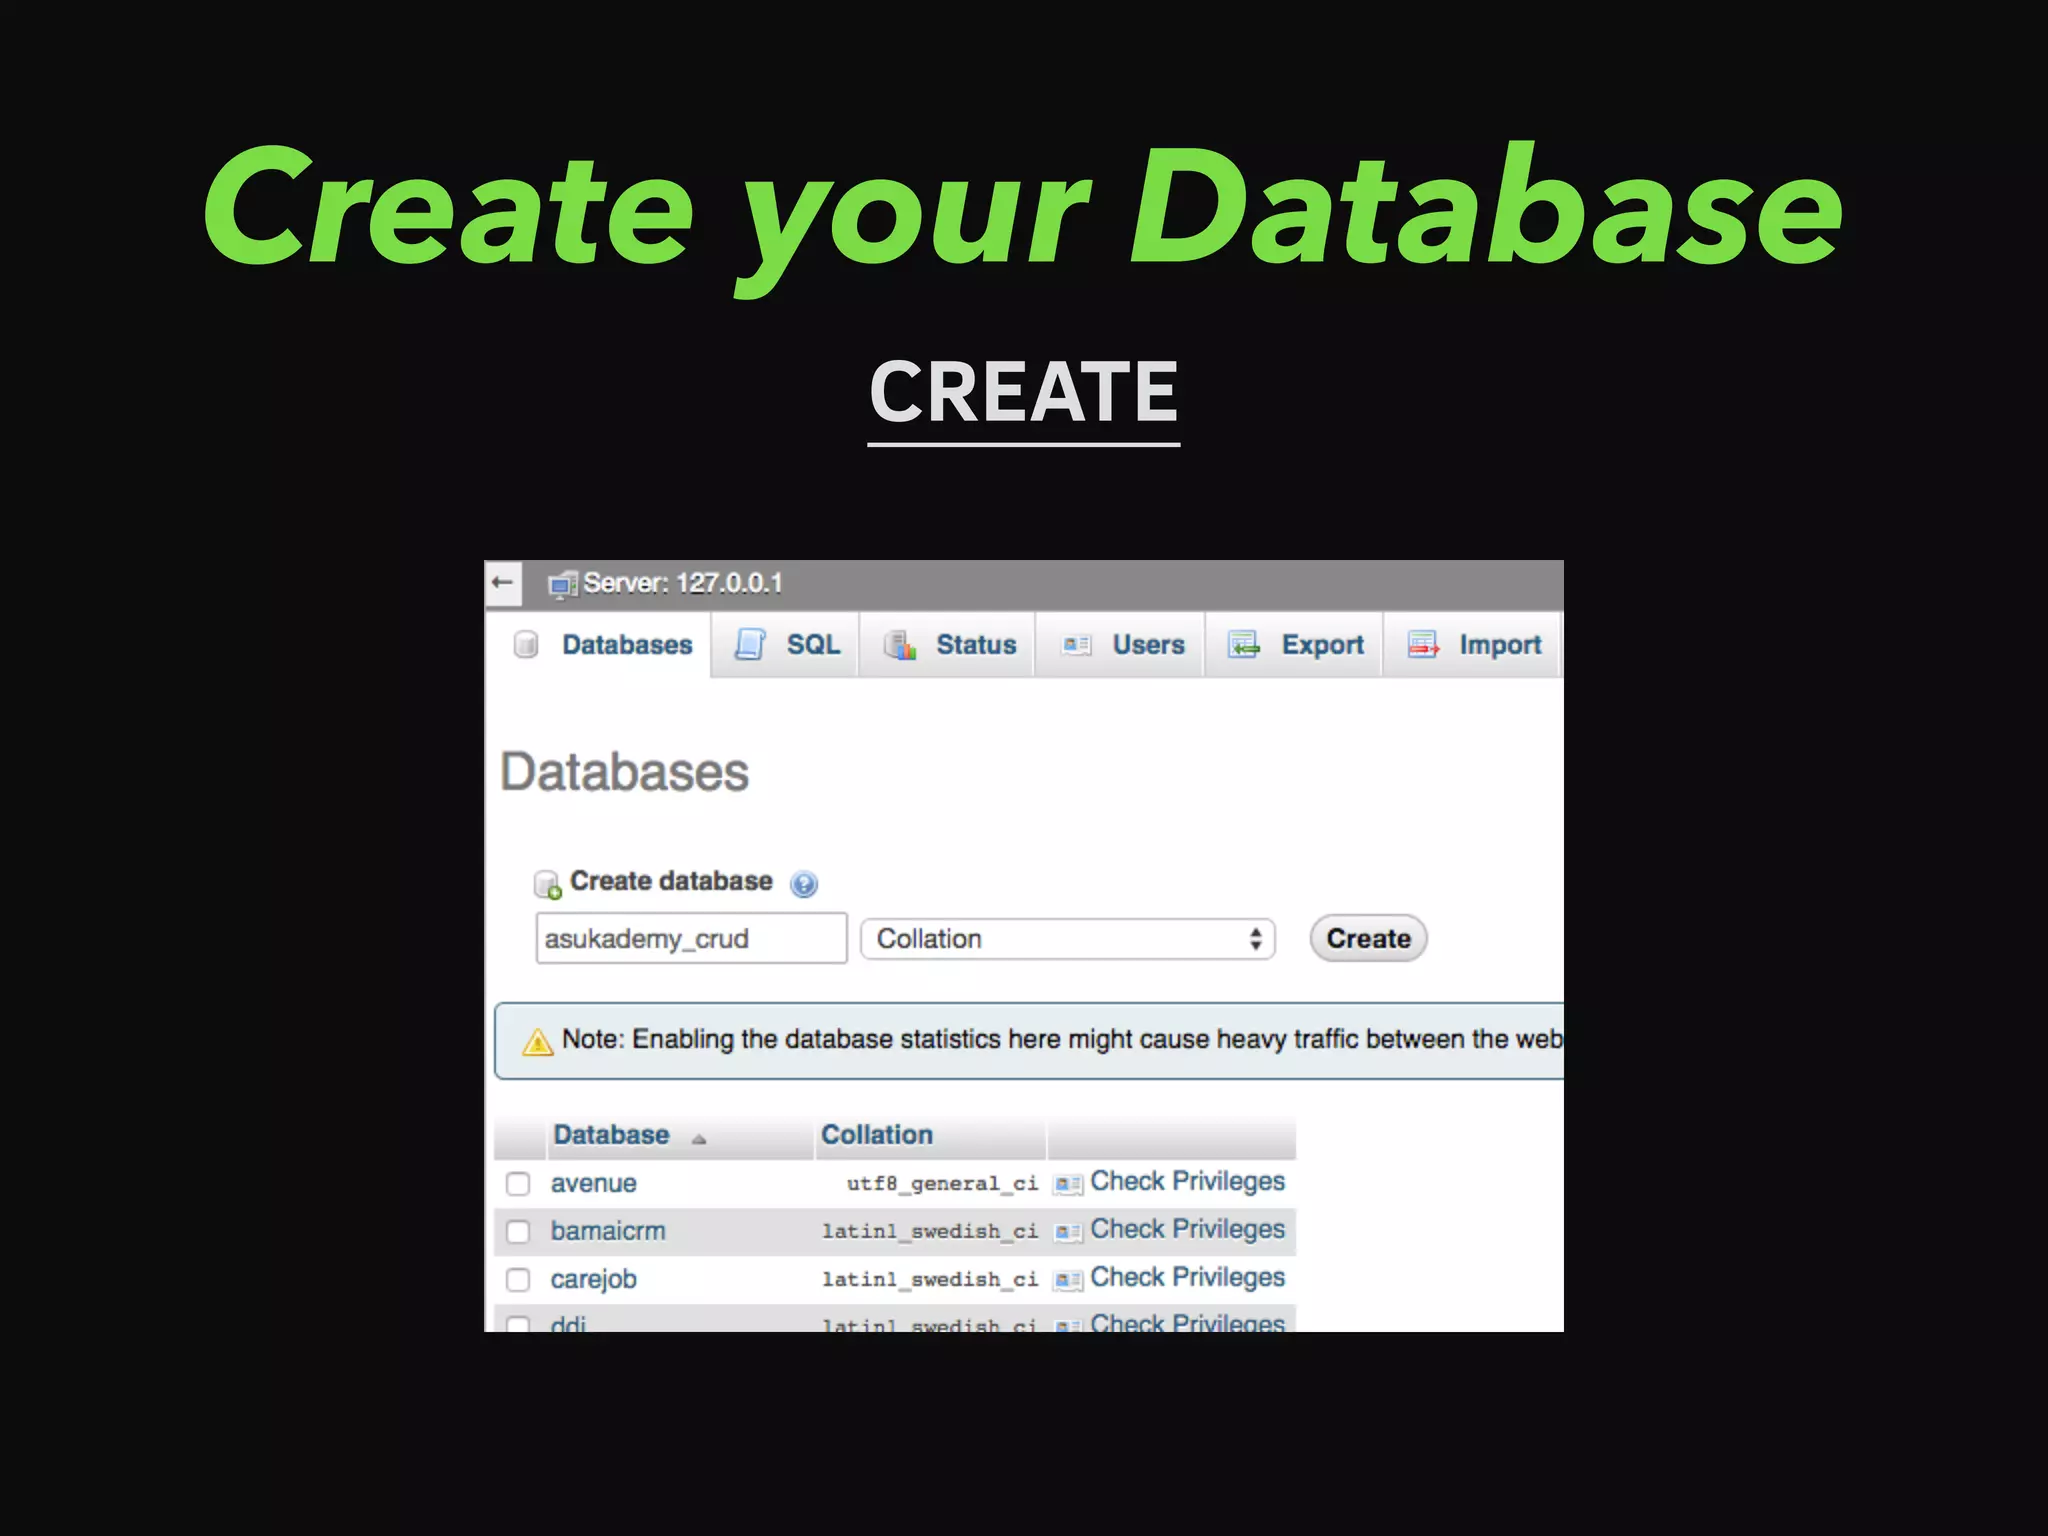Click the privileges icon in the carejob row
This screenshot has width=2048, height=1536.
click(x=1068, y=1280)
